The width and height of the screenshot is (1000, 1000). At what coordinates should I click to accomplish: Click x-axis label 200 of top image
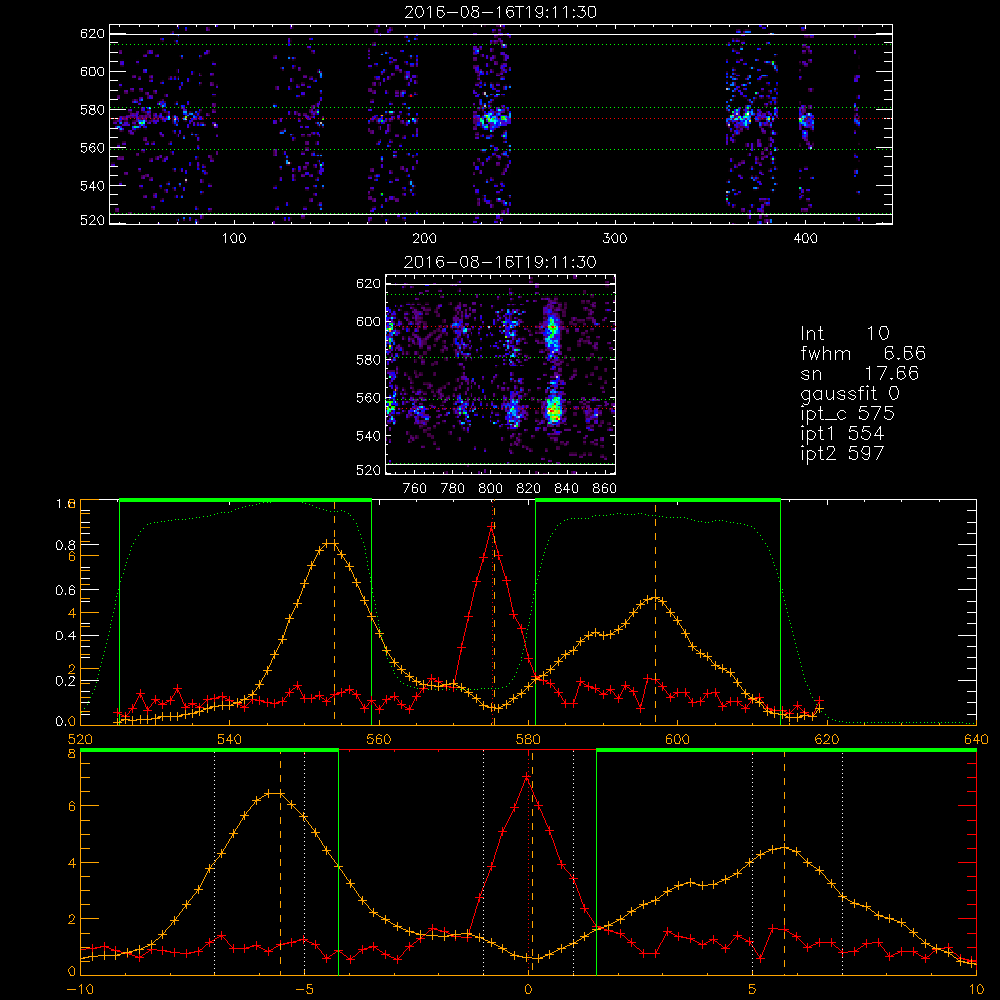[x=425, y=239]
